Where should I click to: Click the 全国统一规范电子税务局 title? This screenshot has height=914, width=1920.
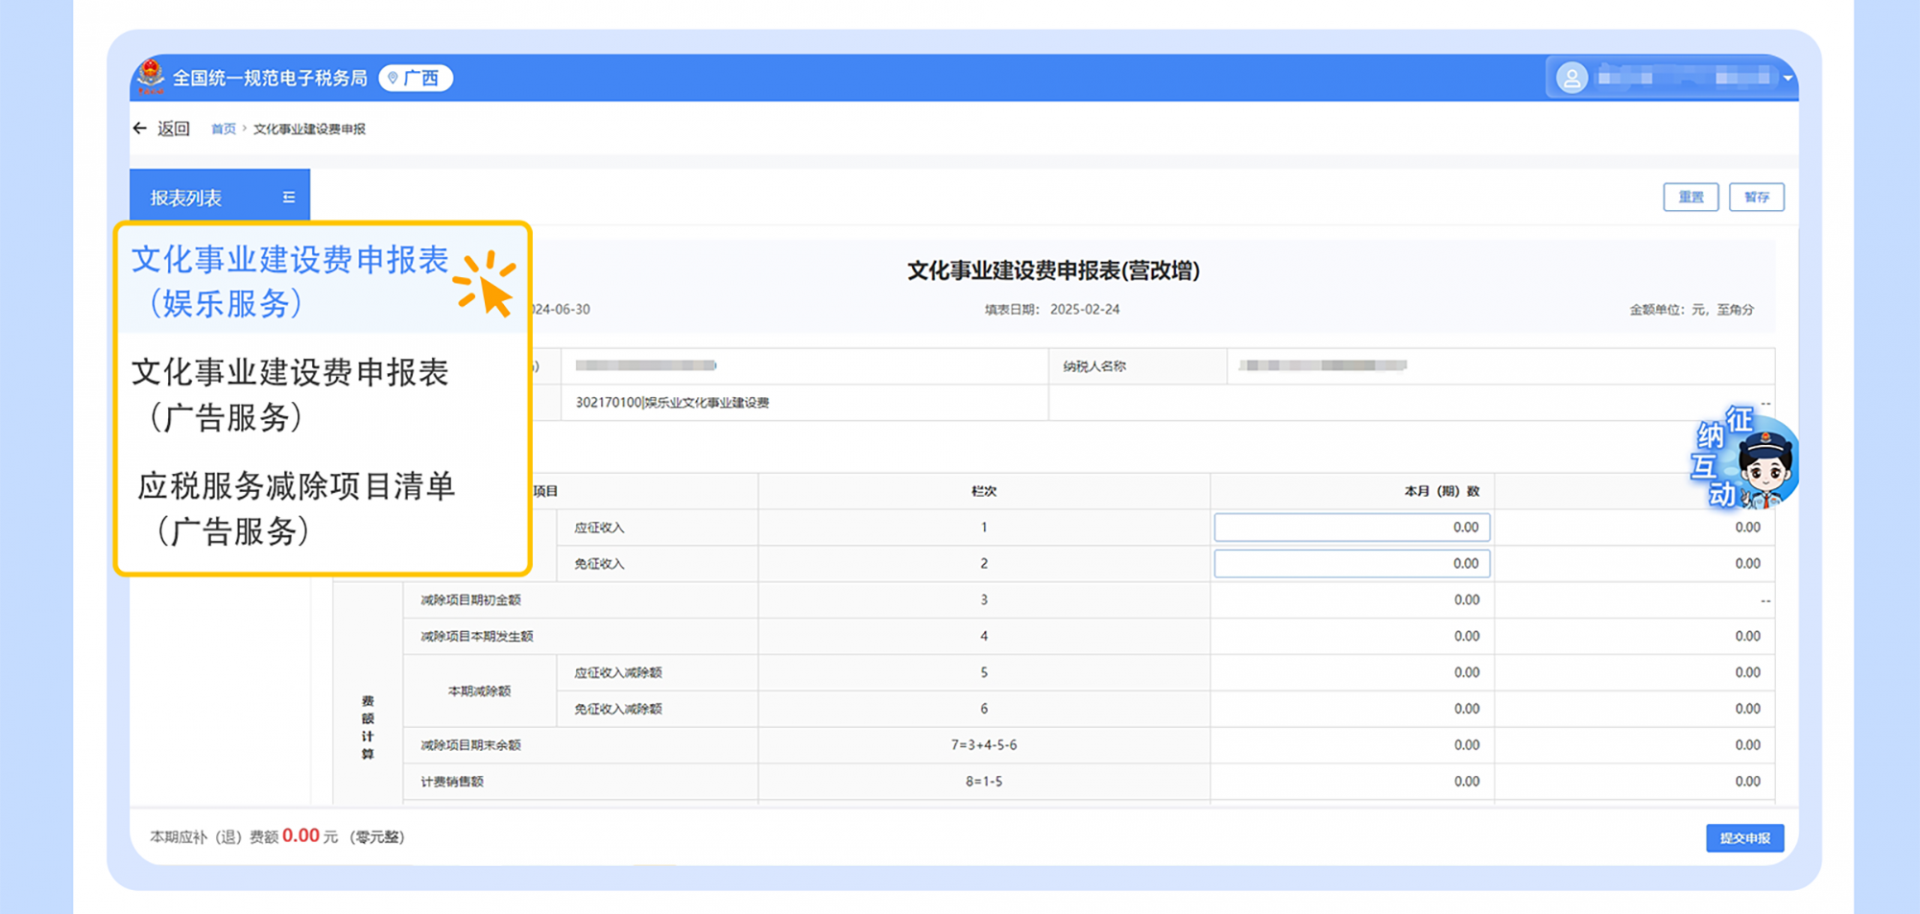tap(270, 78)
